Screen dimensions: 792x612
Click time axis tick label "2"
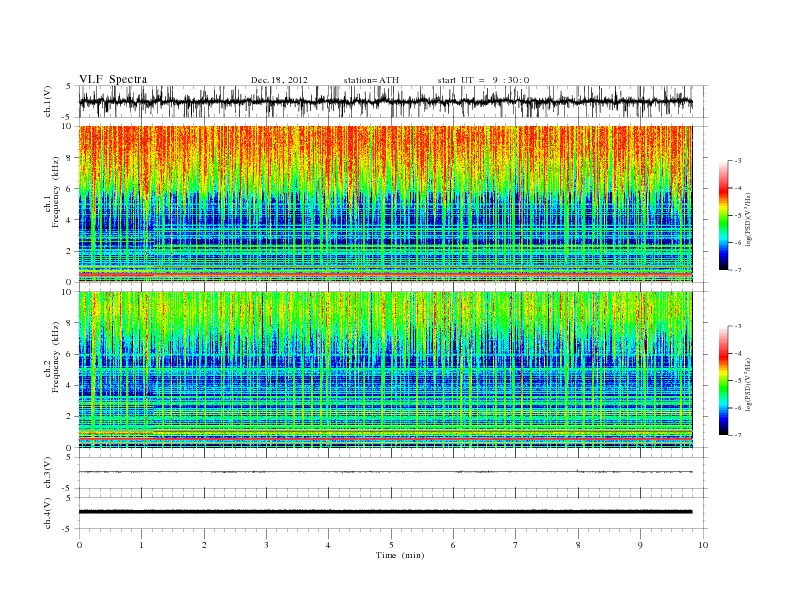pos(204,545)
